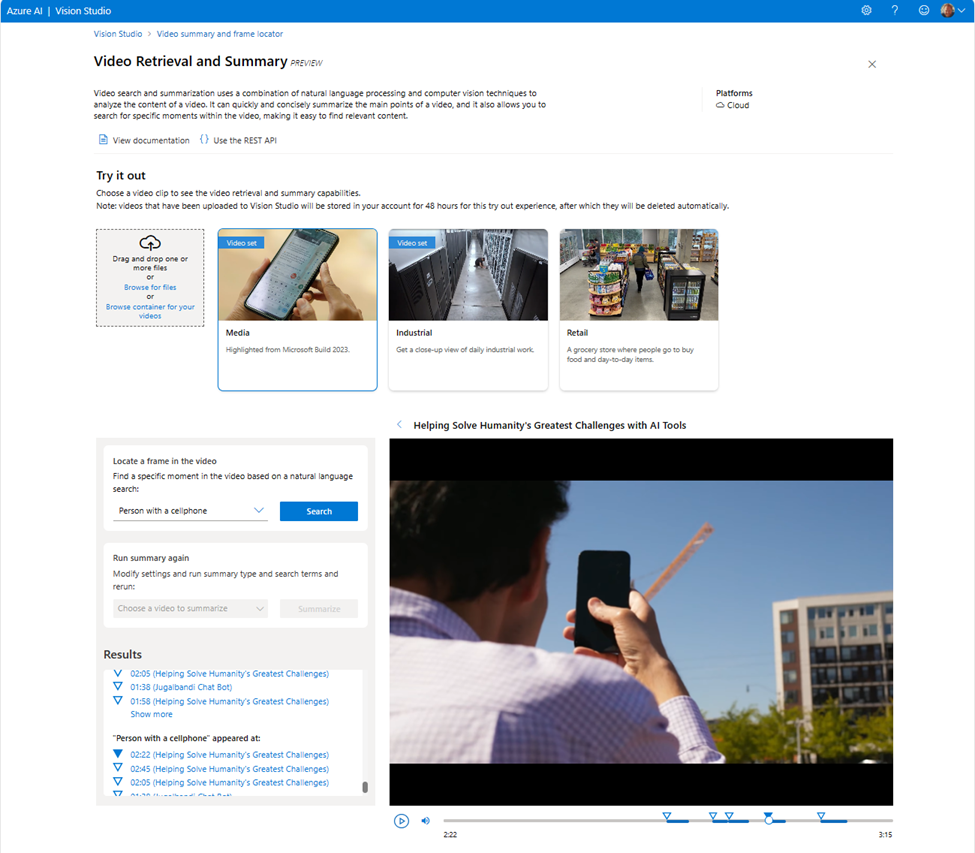Select the Industrial video set card

pyautogui.click(x=468, y=310)
